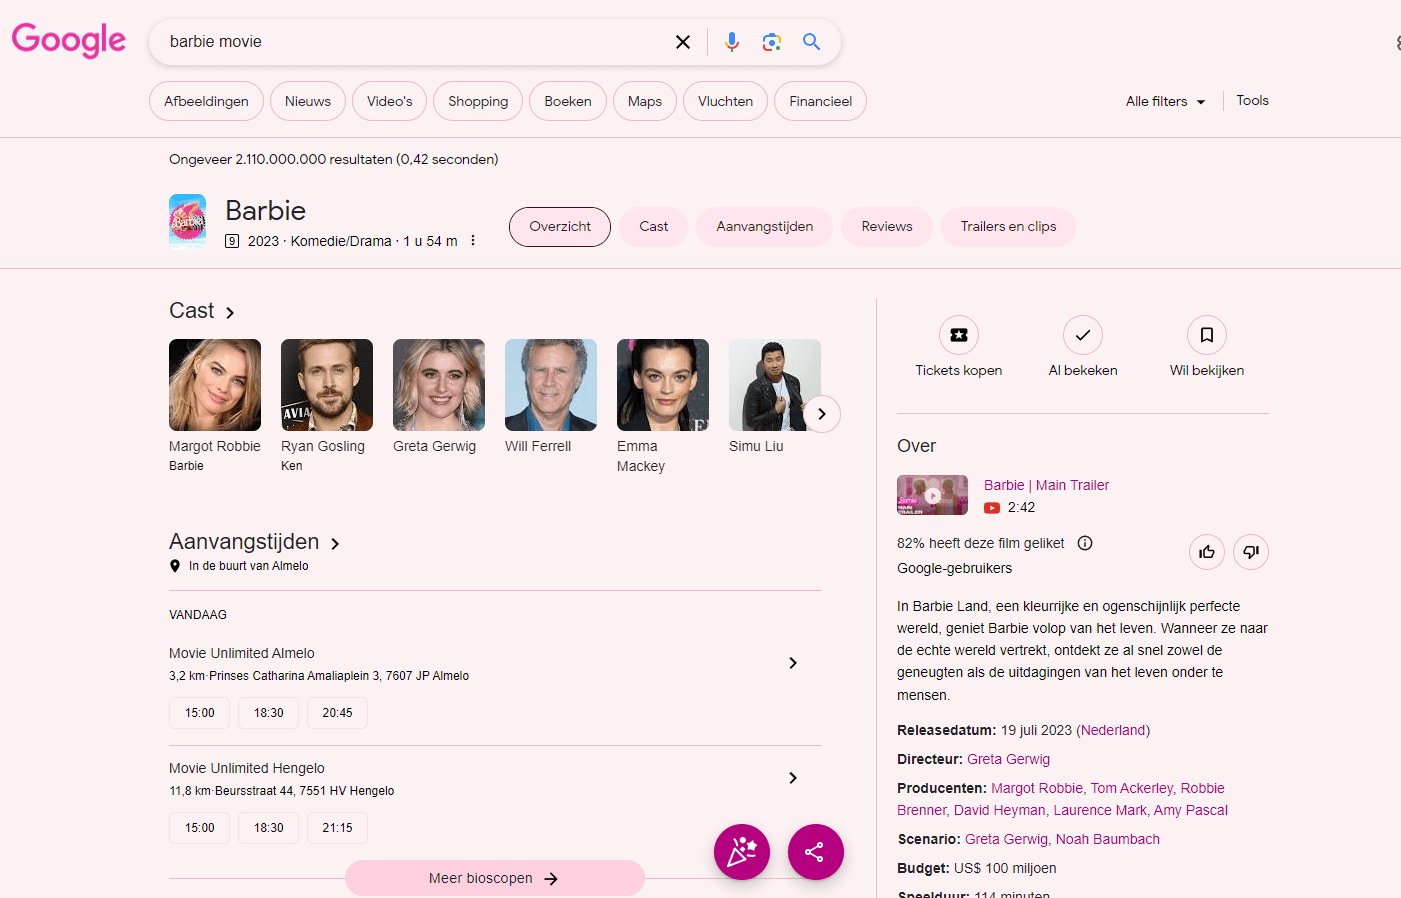Open Emma Mackey cast photo
Image resolution: width=1401 pixels, height=898 pixels.
tap(663, 385)
